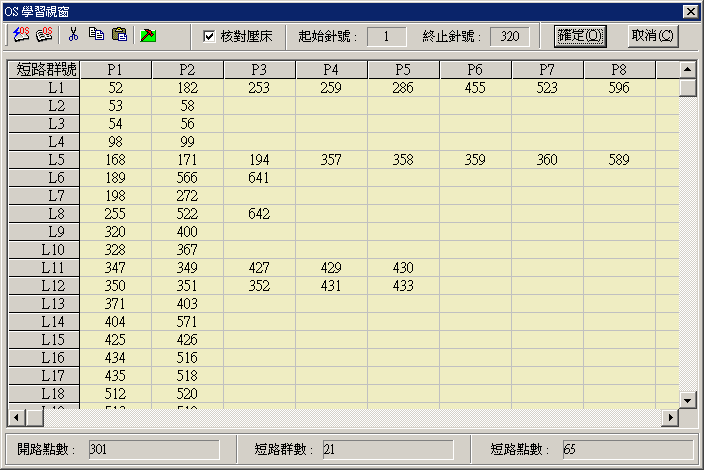Toggle the 核對壓床 checkbox
The width and height of the screenshot is (704, 470).
point(209,36)
